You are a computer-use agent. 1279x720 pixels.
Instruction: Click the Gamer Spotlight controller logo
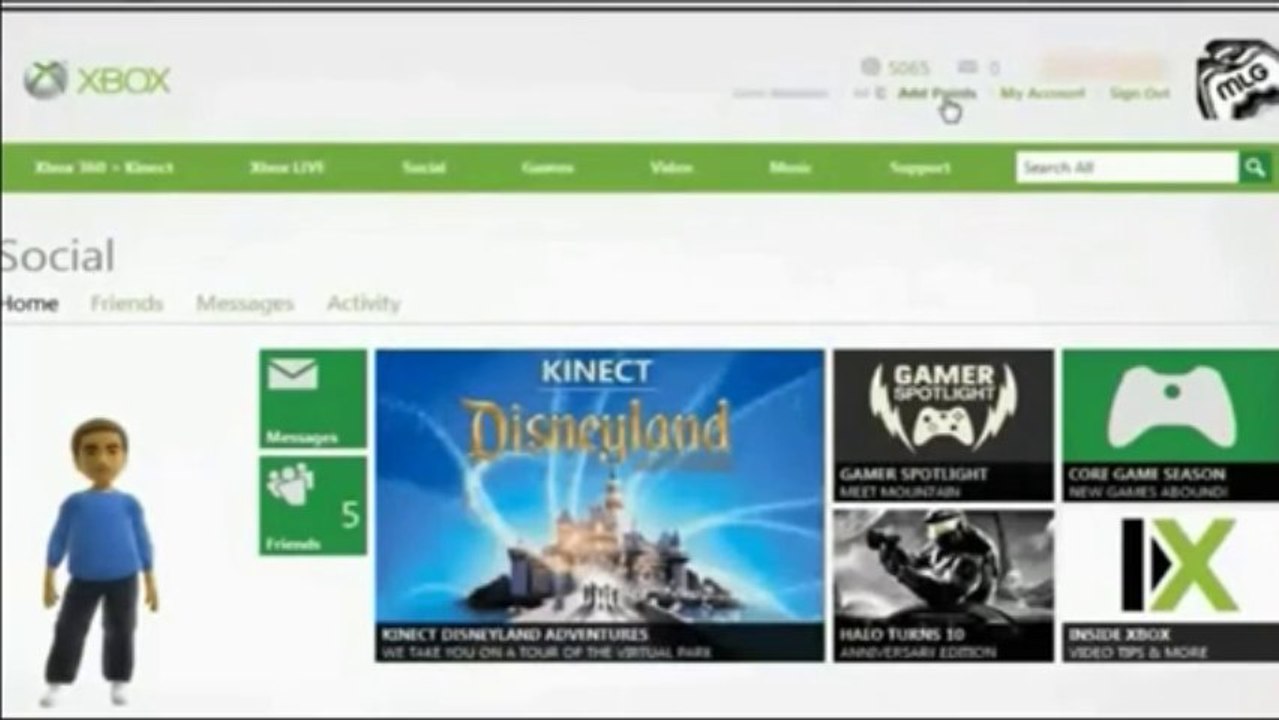click(943, 405)
